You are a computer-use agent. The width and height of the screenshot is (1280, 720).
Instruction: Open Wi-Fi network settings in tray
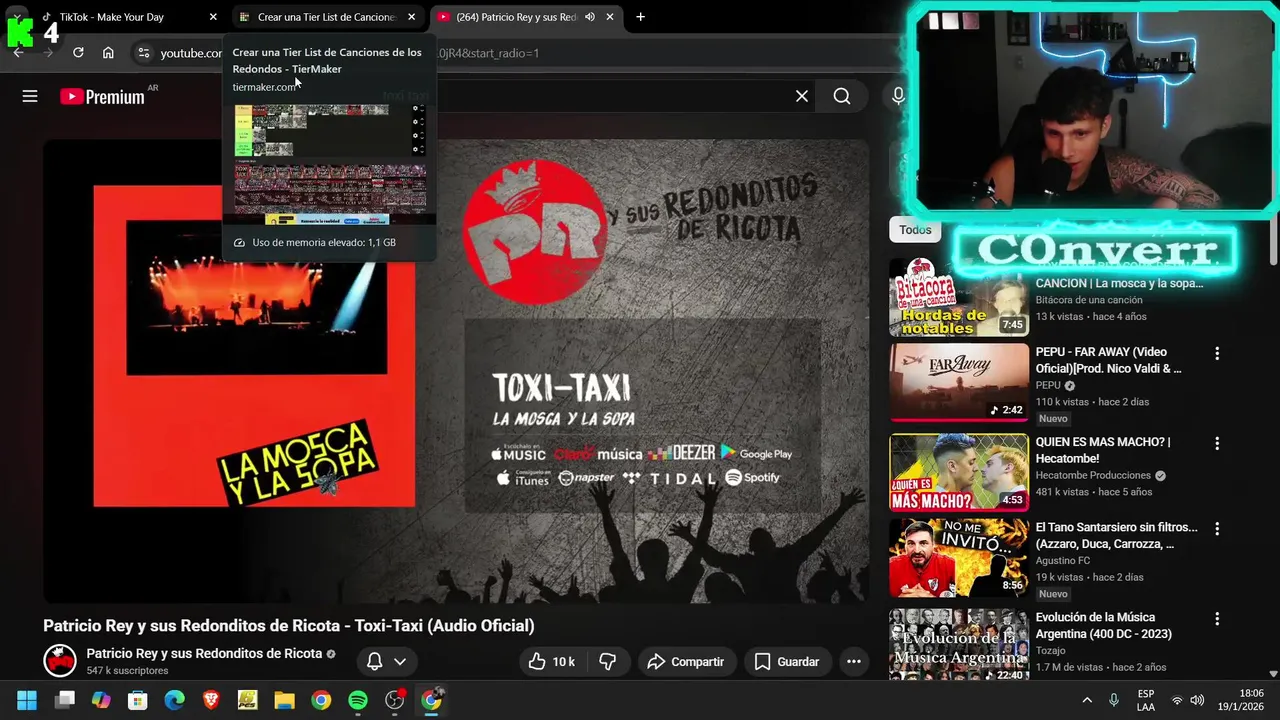click(x=1177, y=700)
